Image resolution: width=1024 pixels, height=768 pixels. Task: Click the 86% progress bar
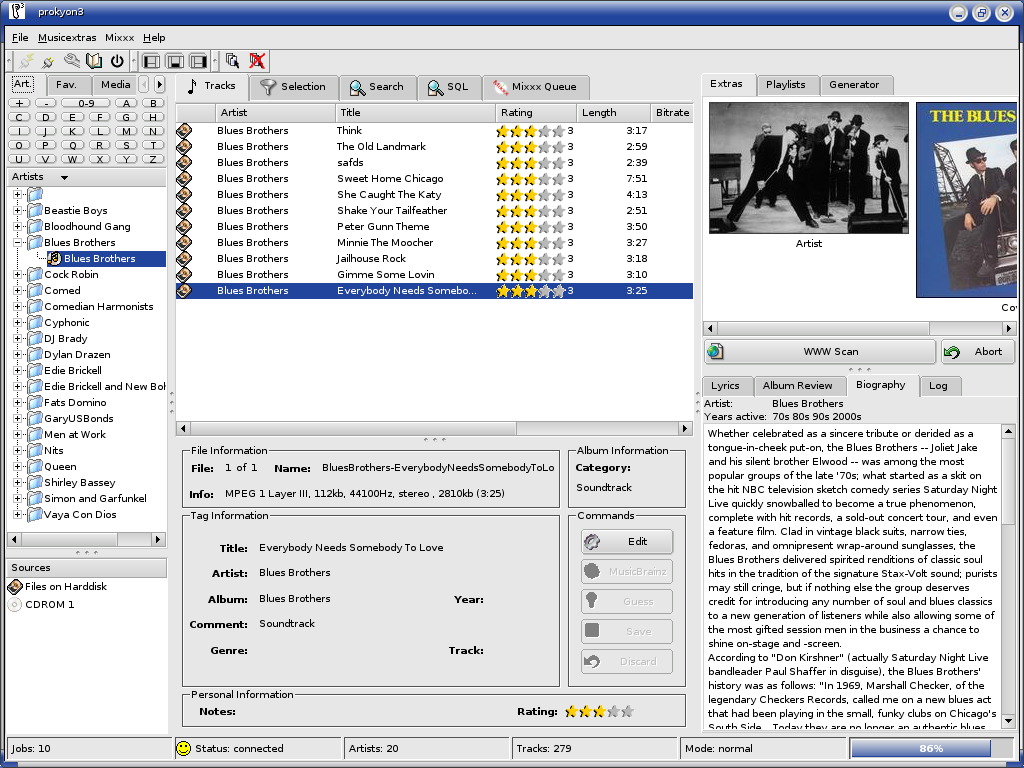coord(931,748)
